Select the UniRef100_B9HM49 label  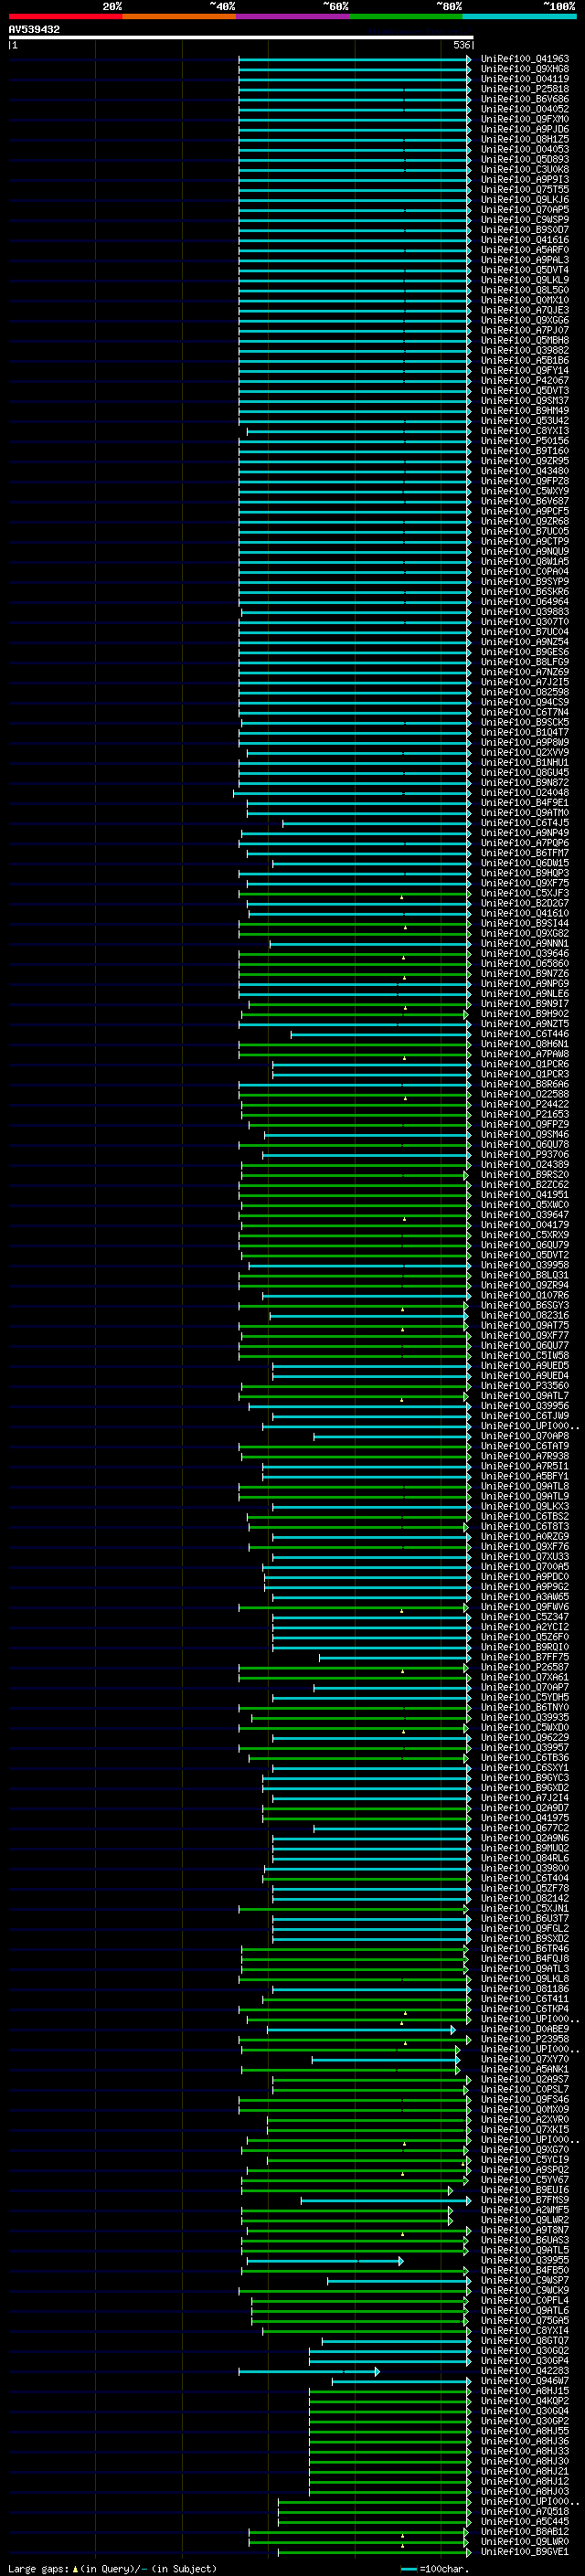[x=525, y=411]
